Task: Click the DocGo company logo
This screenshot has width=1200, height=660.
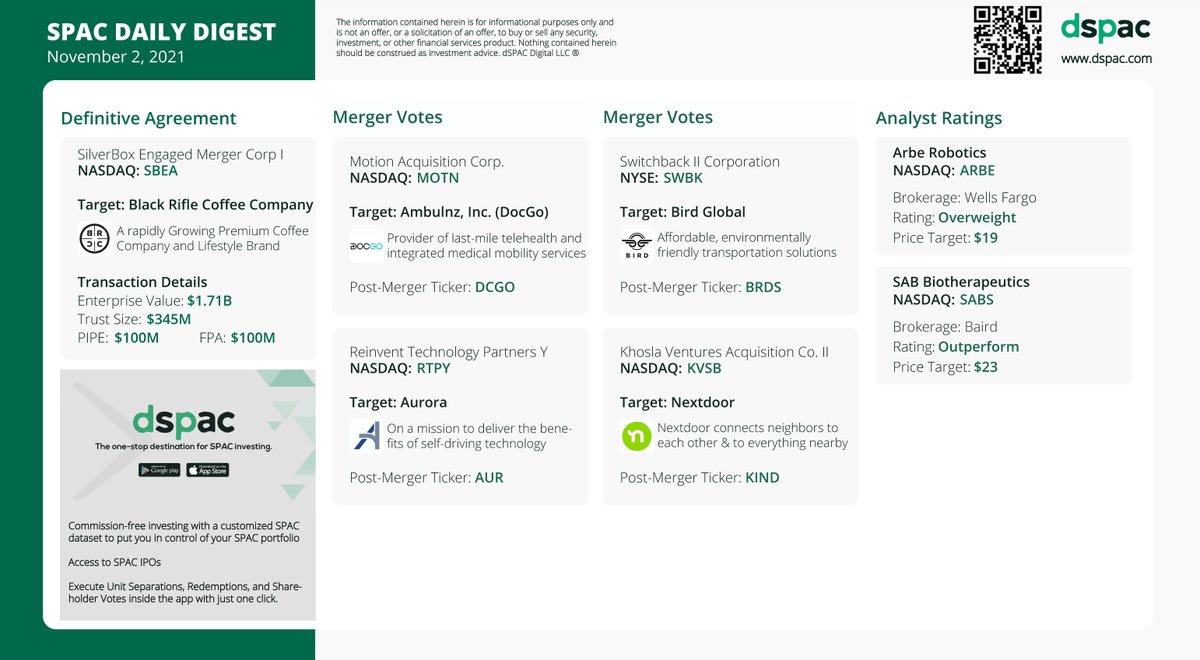Action: coord(366,246)
